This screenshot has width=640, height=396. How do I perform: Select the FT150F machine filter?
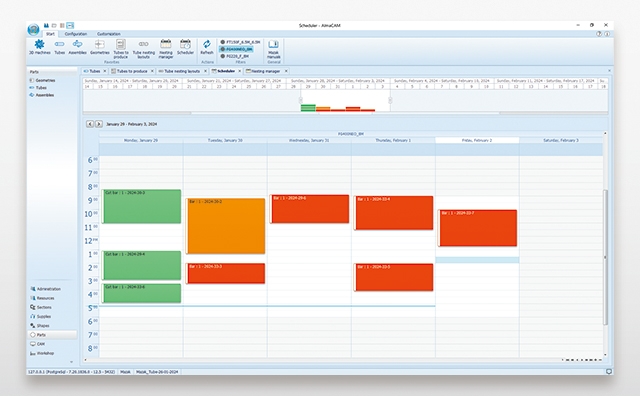[x=240, y=42]
